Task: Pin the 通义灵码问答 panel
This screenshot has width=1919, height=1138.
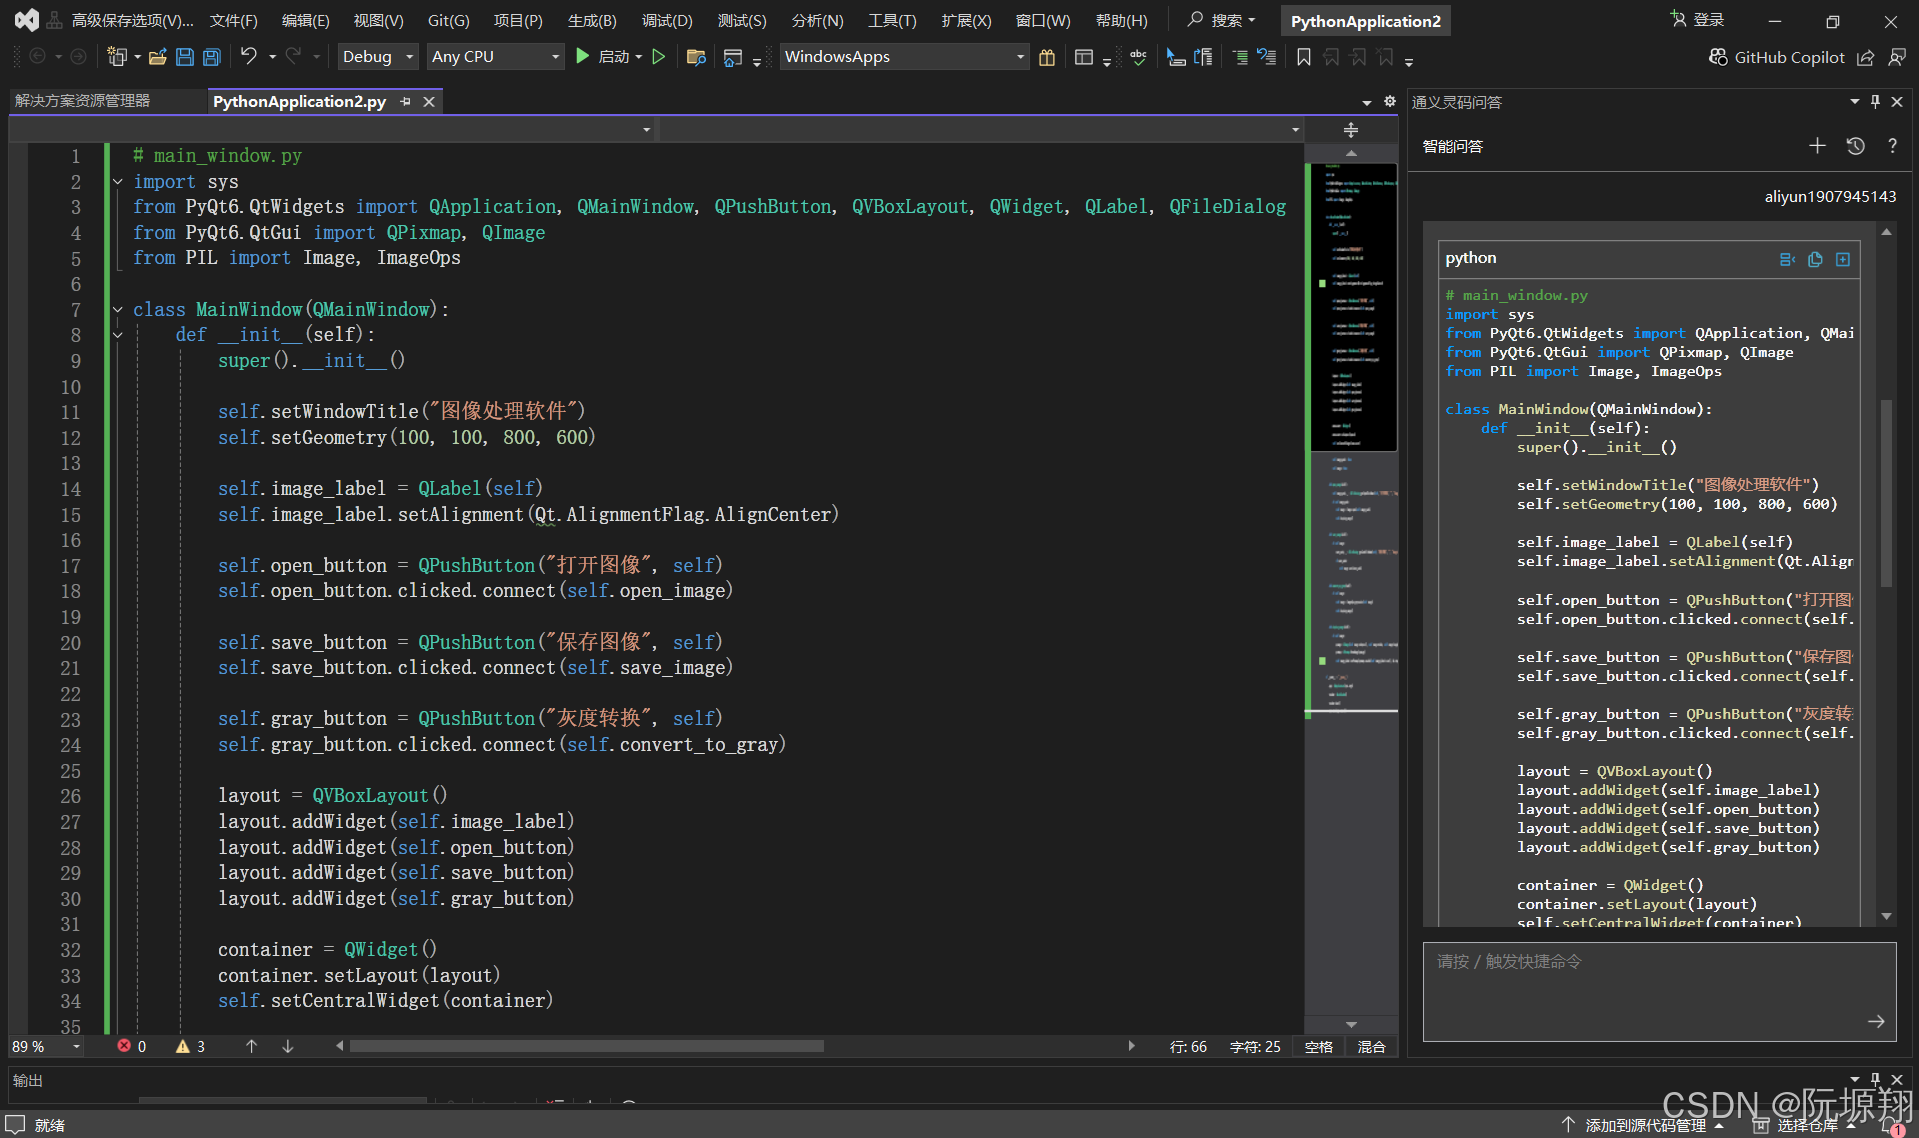Action: [1875, 101]
